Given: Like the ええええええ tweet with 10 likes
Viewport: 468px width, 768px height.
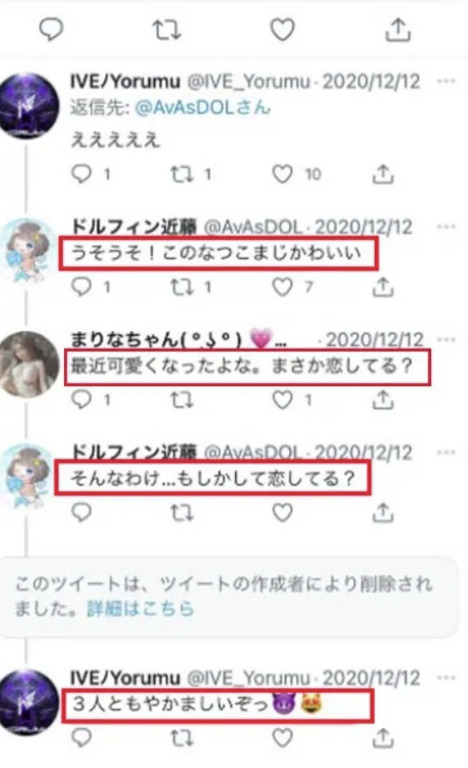Looking at the screenshot, I should (x=282, y=174).
